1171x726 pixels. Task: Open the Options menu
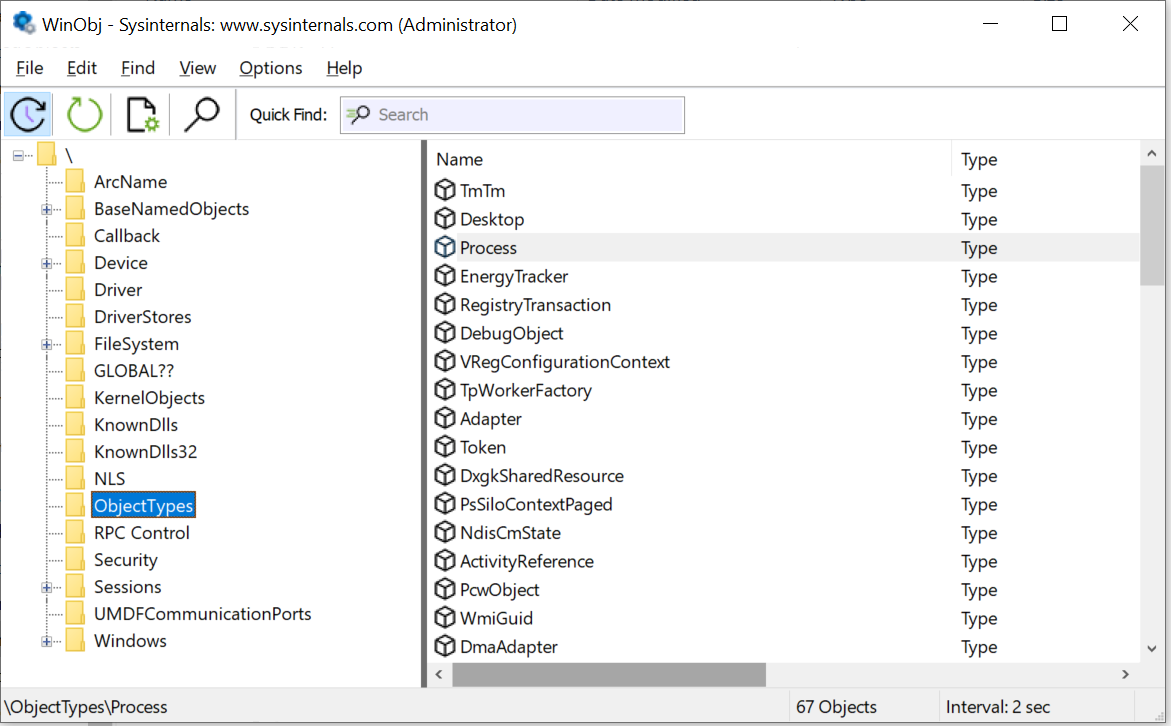[x=270, y=67]
